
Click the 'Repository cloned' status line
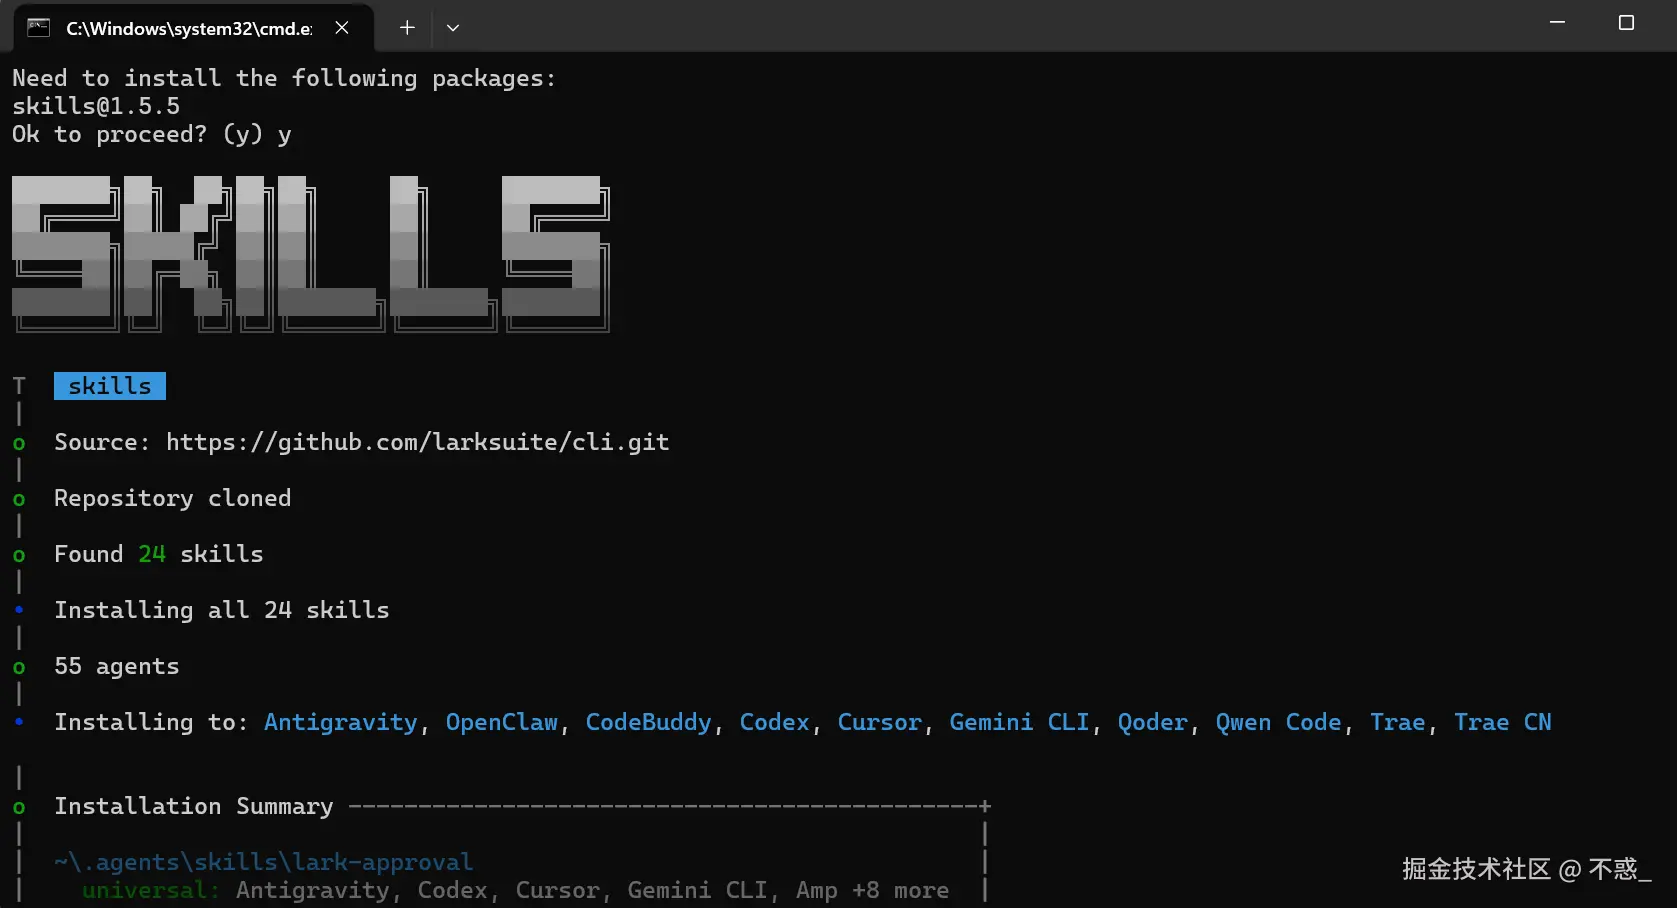[x=173, y=498]
